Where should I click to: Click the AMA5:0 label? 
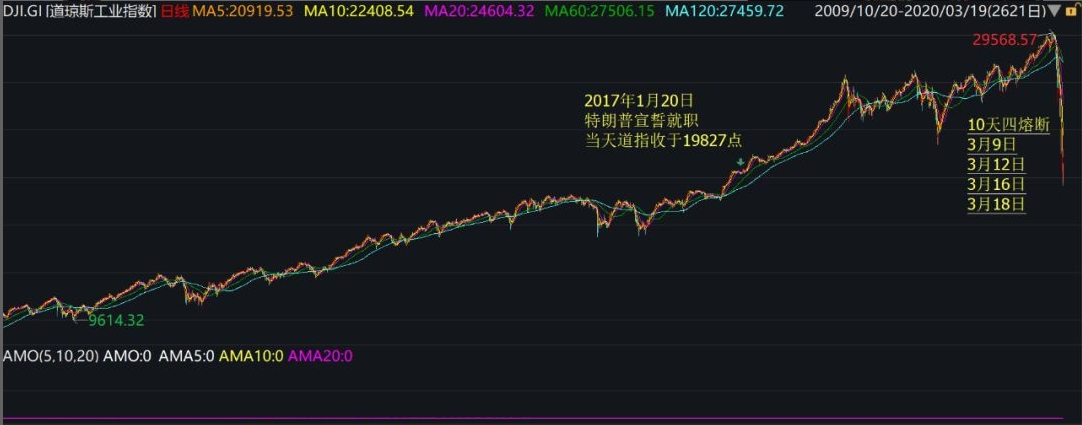click(x=187, y=356)
